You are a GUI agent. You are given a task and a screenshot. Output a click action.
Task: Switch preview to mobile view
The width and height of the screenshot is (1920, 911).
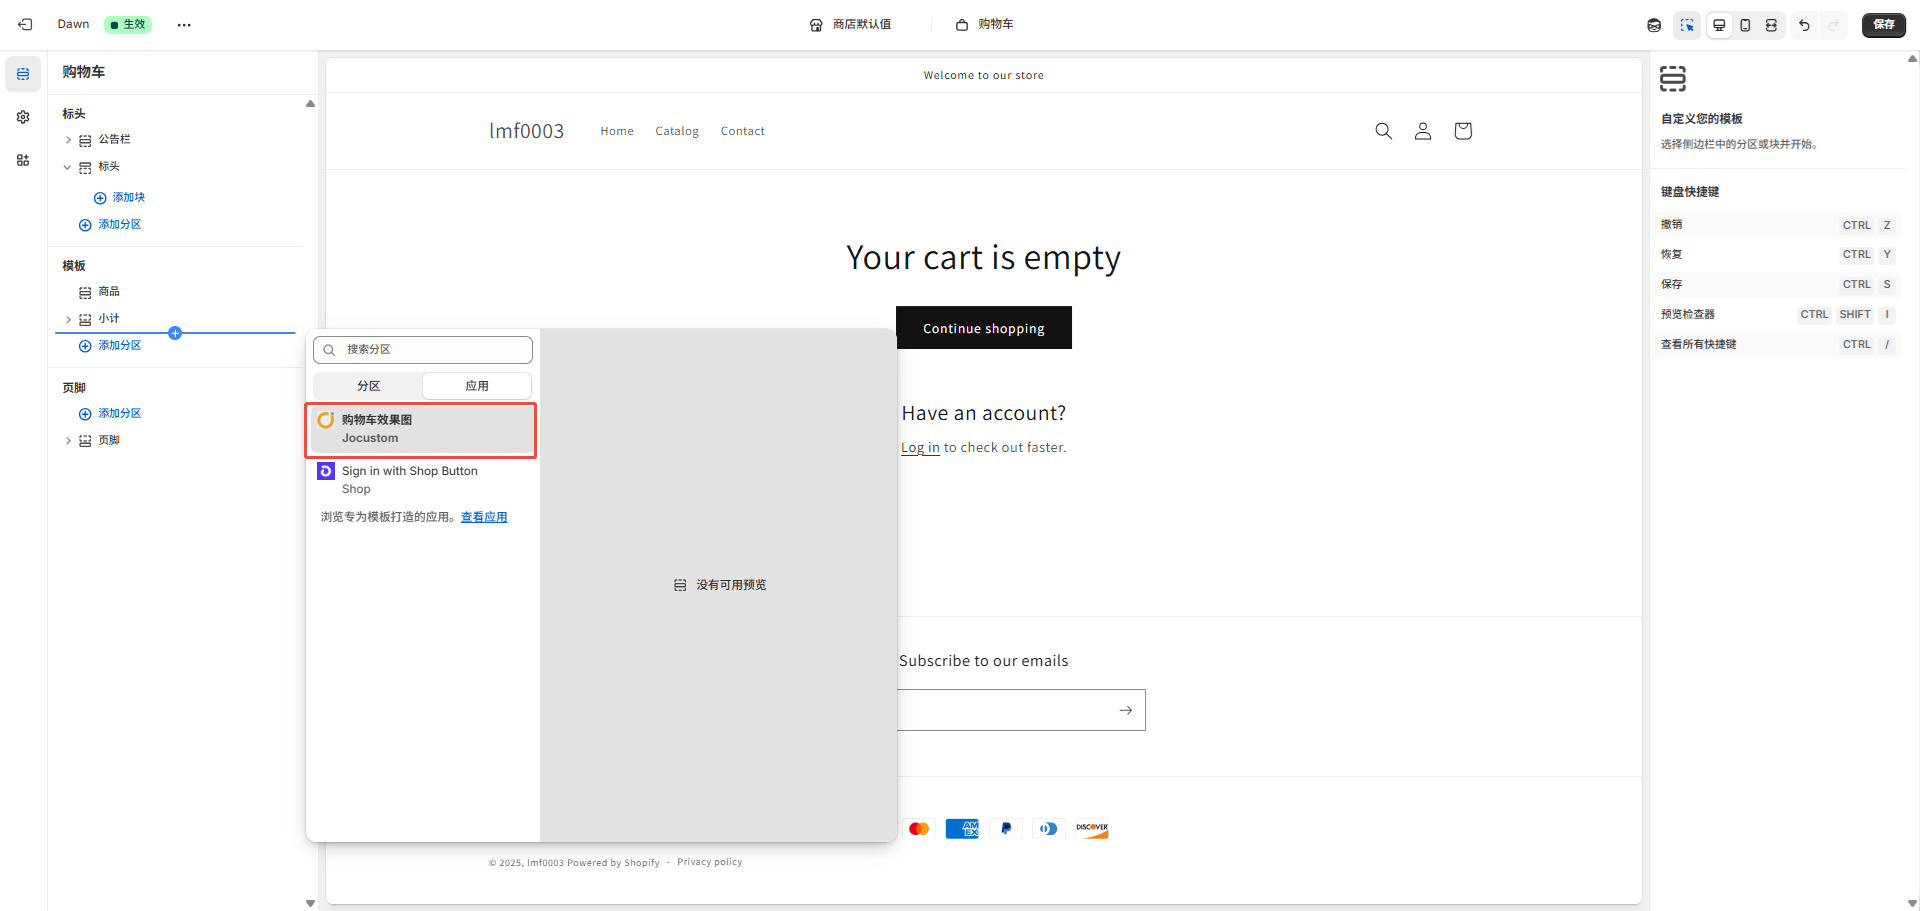click(x=1745, y=25)
